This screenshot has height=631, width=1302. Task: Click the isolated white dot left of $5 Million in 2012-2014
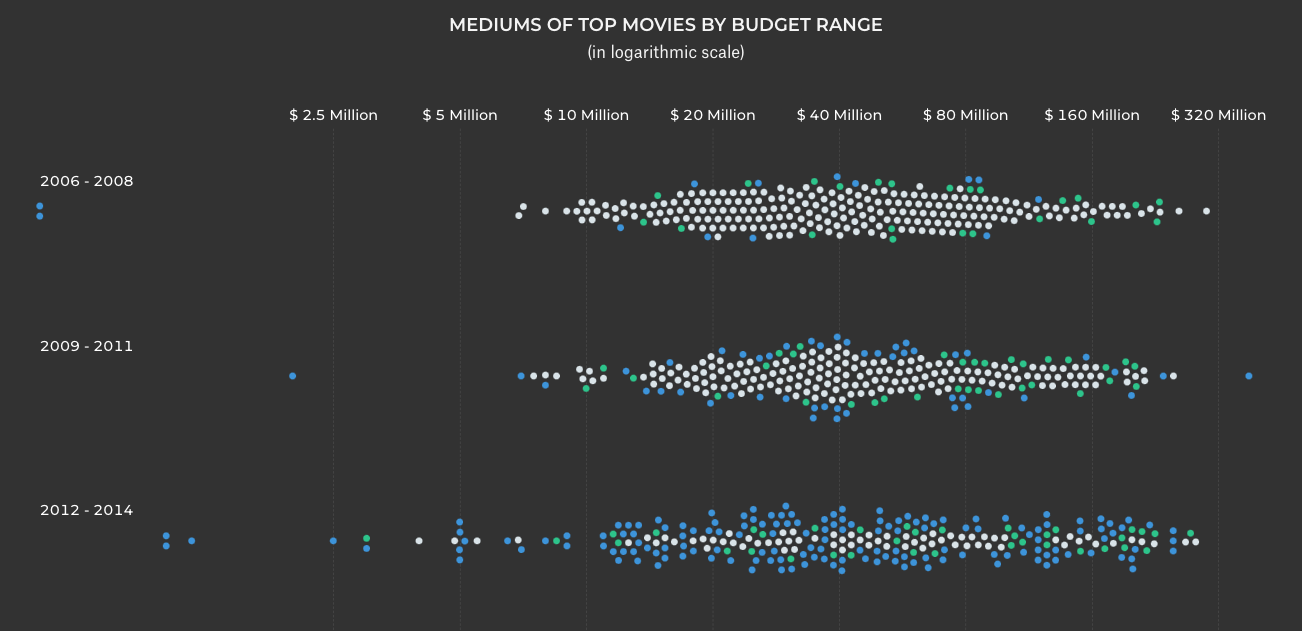coord(419,541)
